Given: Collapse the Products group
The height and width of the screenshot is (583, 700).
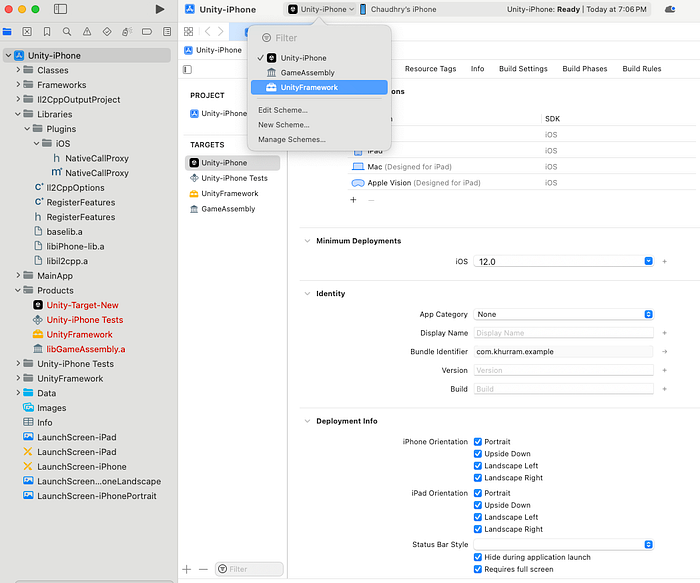Looking at the screenshot, I should click(18, 290).
